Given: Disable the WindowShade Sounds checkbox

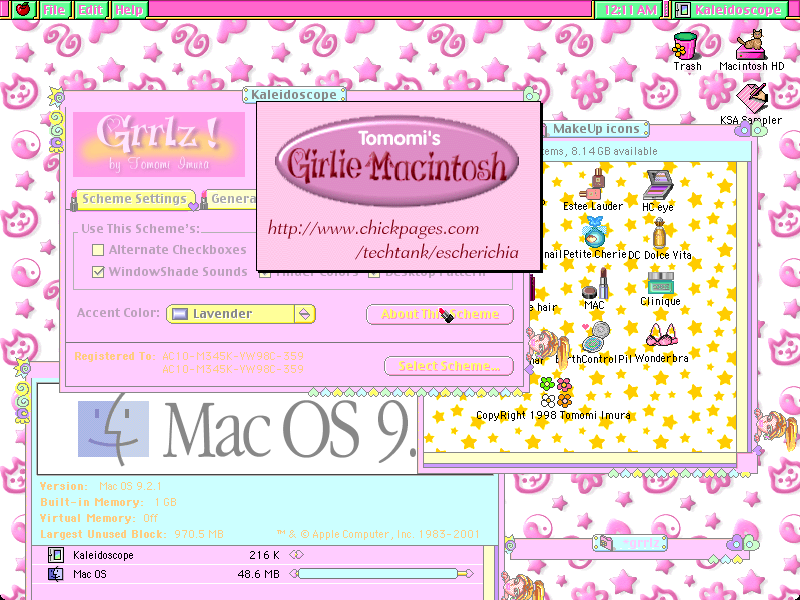Looking at the screenshot, I should tap(97, 271).
